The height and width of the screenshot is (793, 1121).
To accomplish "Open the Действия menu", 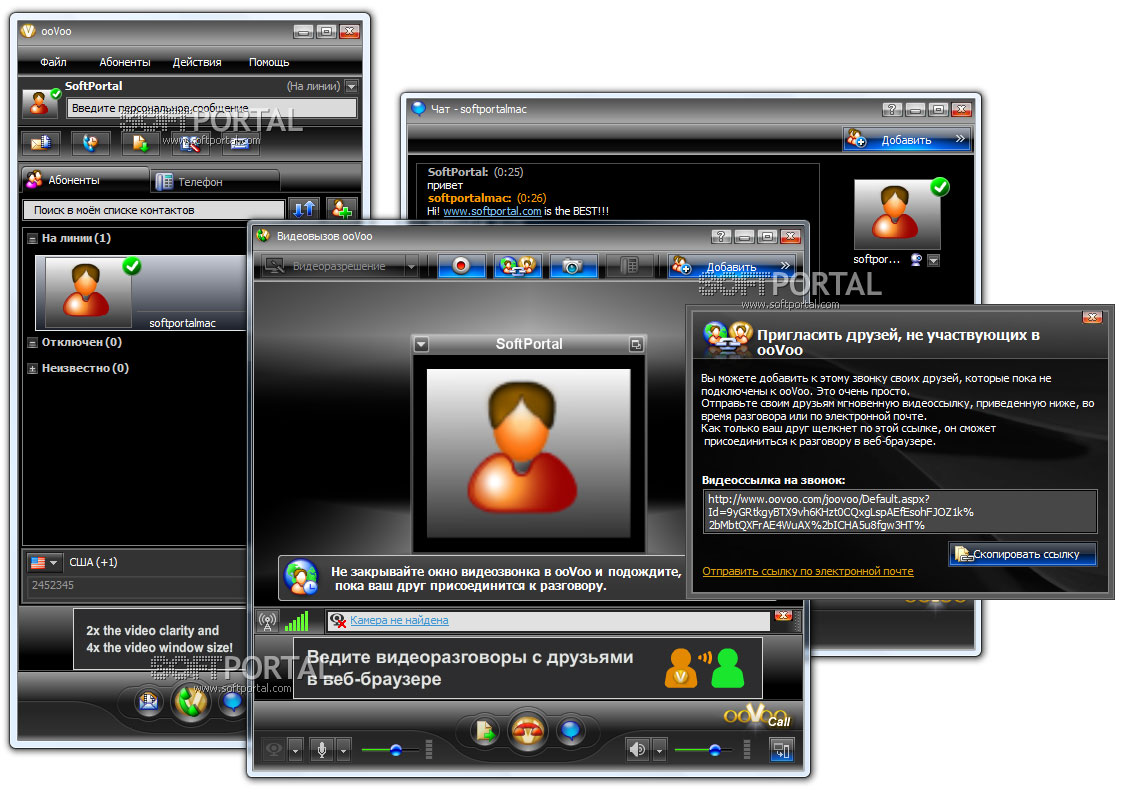I will (x=197, y=62).
